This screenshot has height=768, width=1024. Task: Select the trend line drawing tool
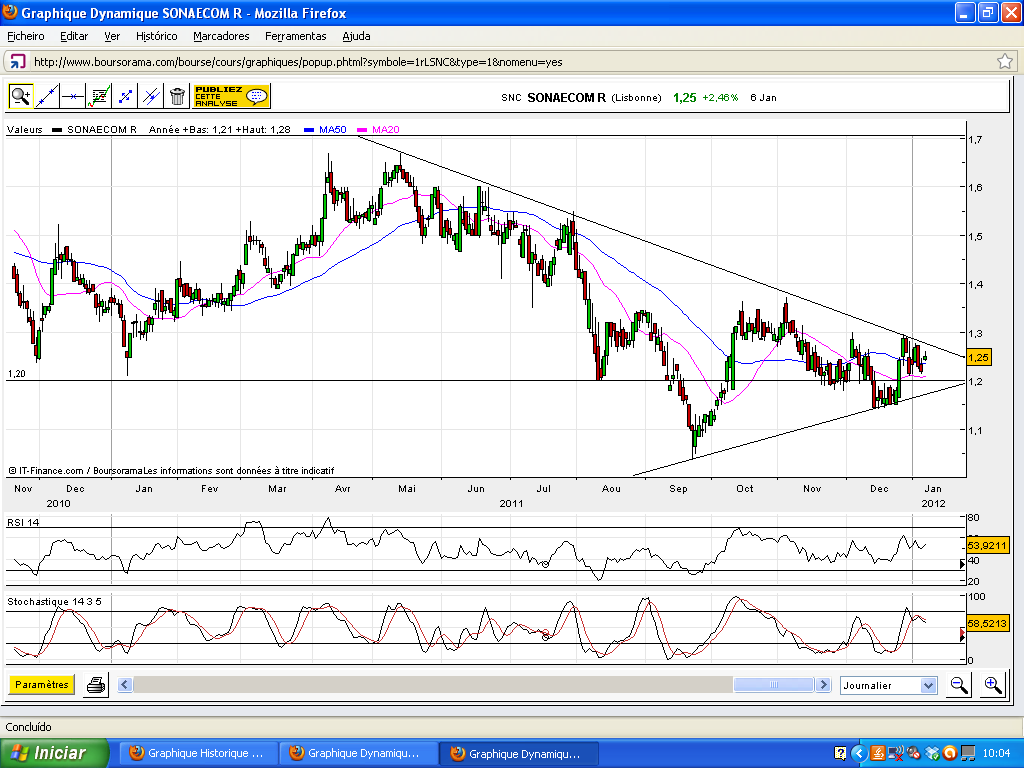pyautogui.click(x=46, y=96)
